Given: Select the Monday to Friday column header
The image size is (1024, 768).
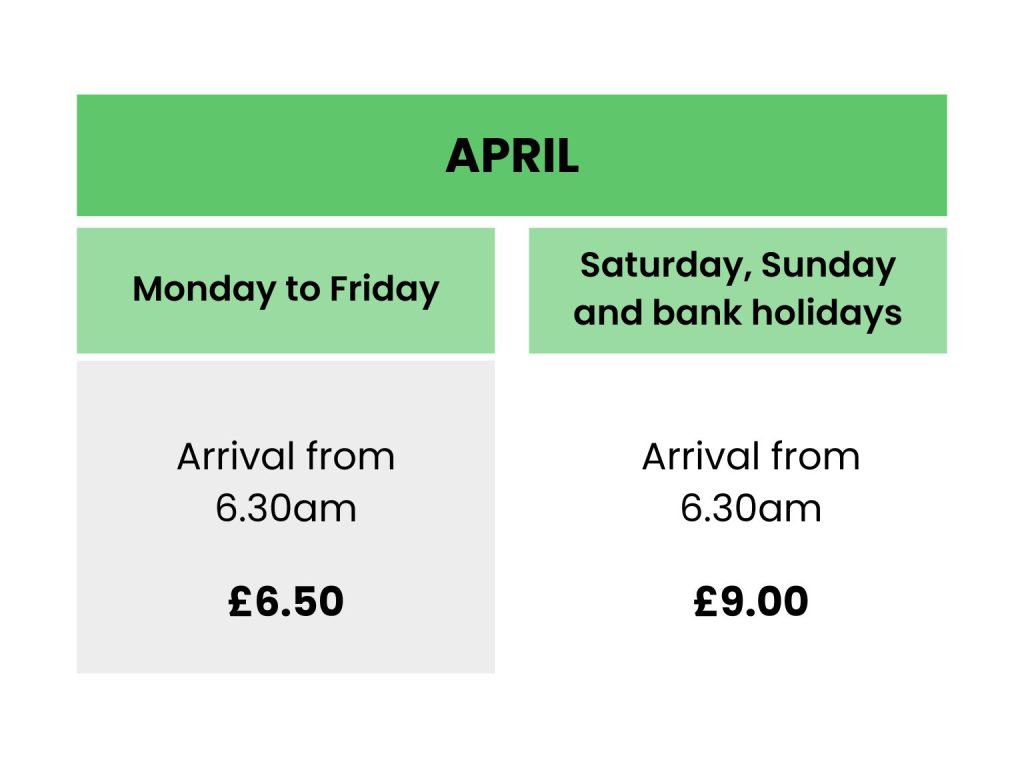Looking at the screenshot, I should click(286, 290).
